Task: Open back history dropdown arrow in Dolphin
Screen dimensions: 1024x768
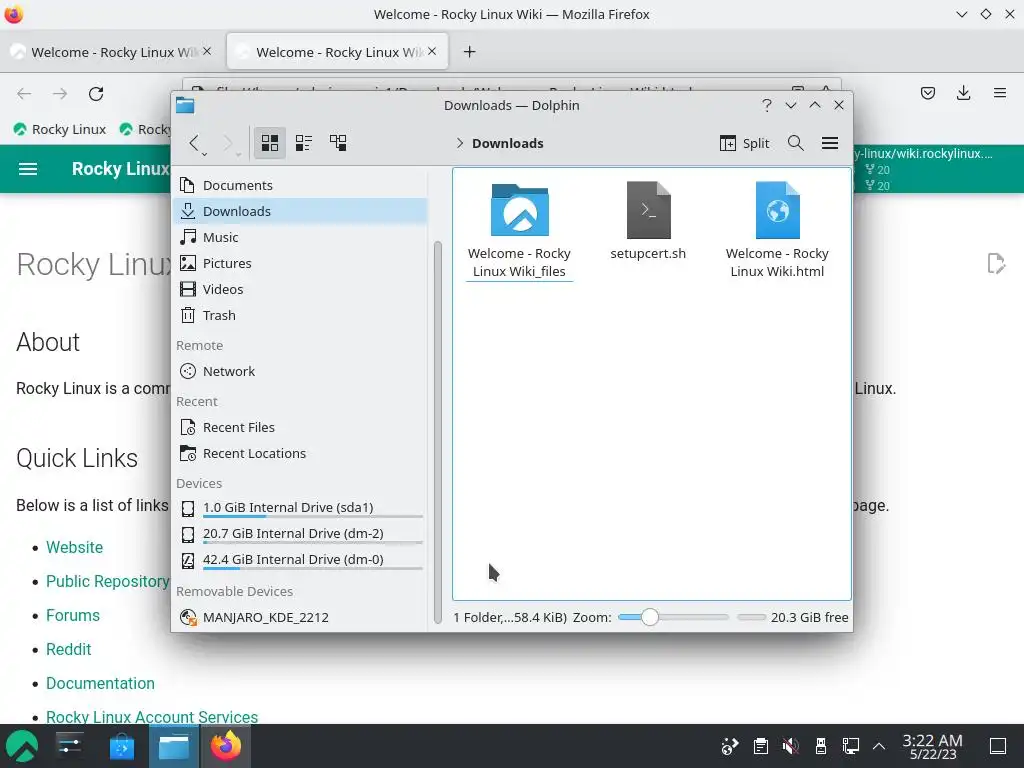Action: click(x=205, y=154)
